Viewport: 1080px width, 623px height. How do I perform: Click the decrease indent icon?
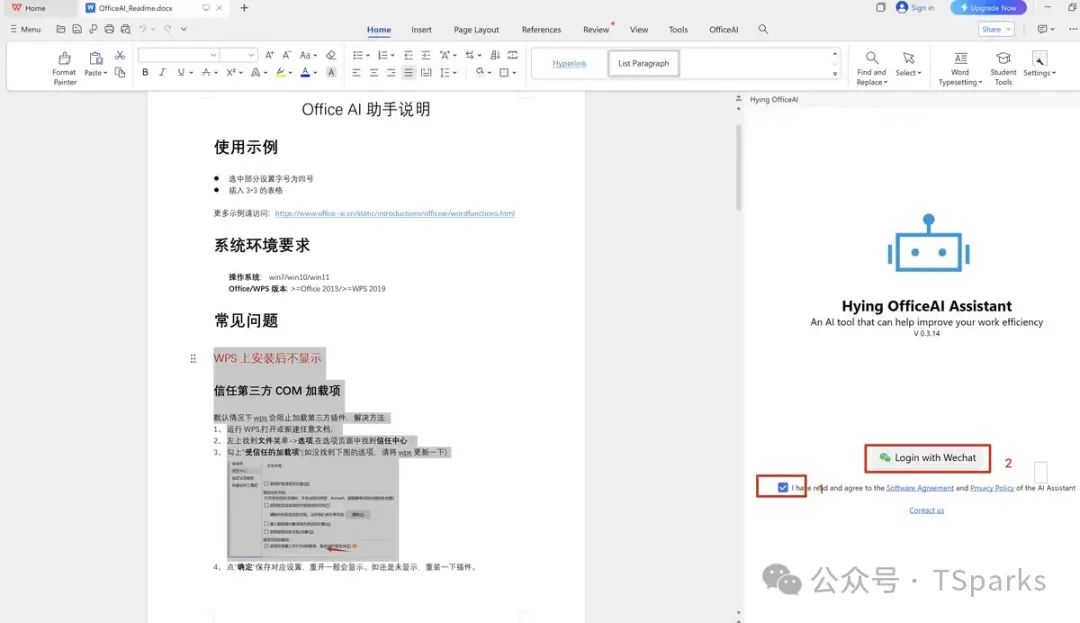coord(408,55)
